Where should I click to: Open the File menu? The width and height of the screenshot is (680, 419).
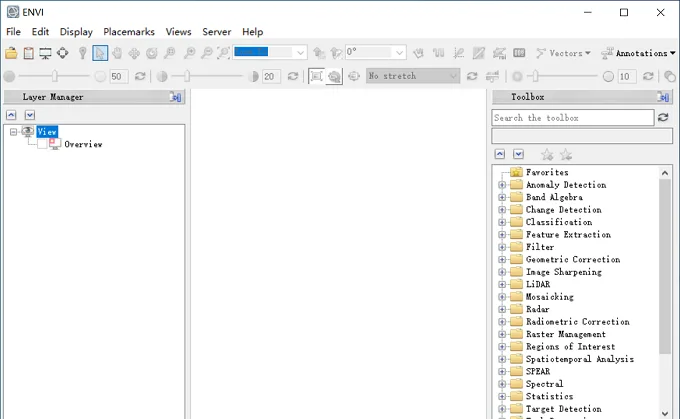pos(13,32)
